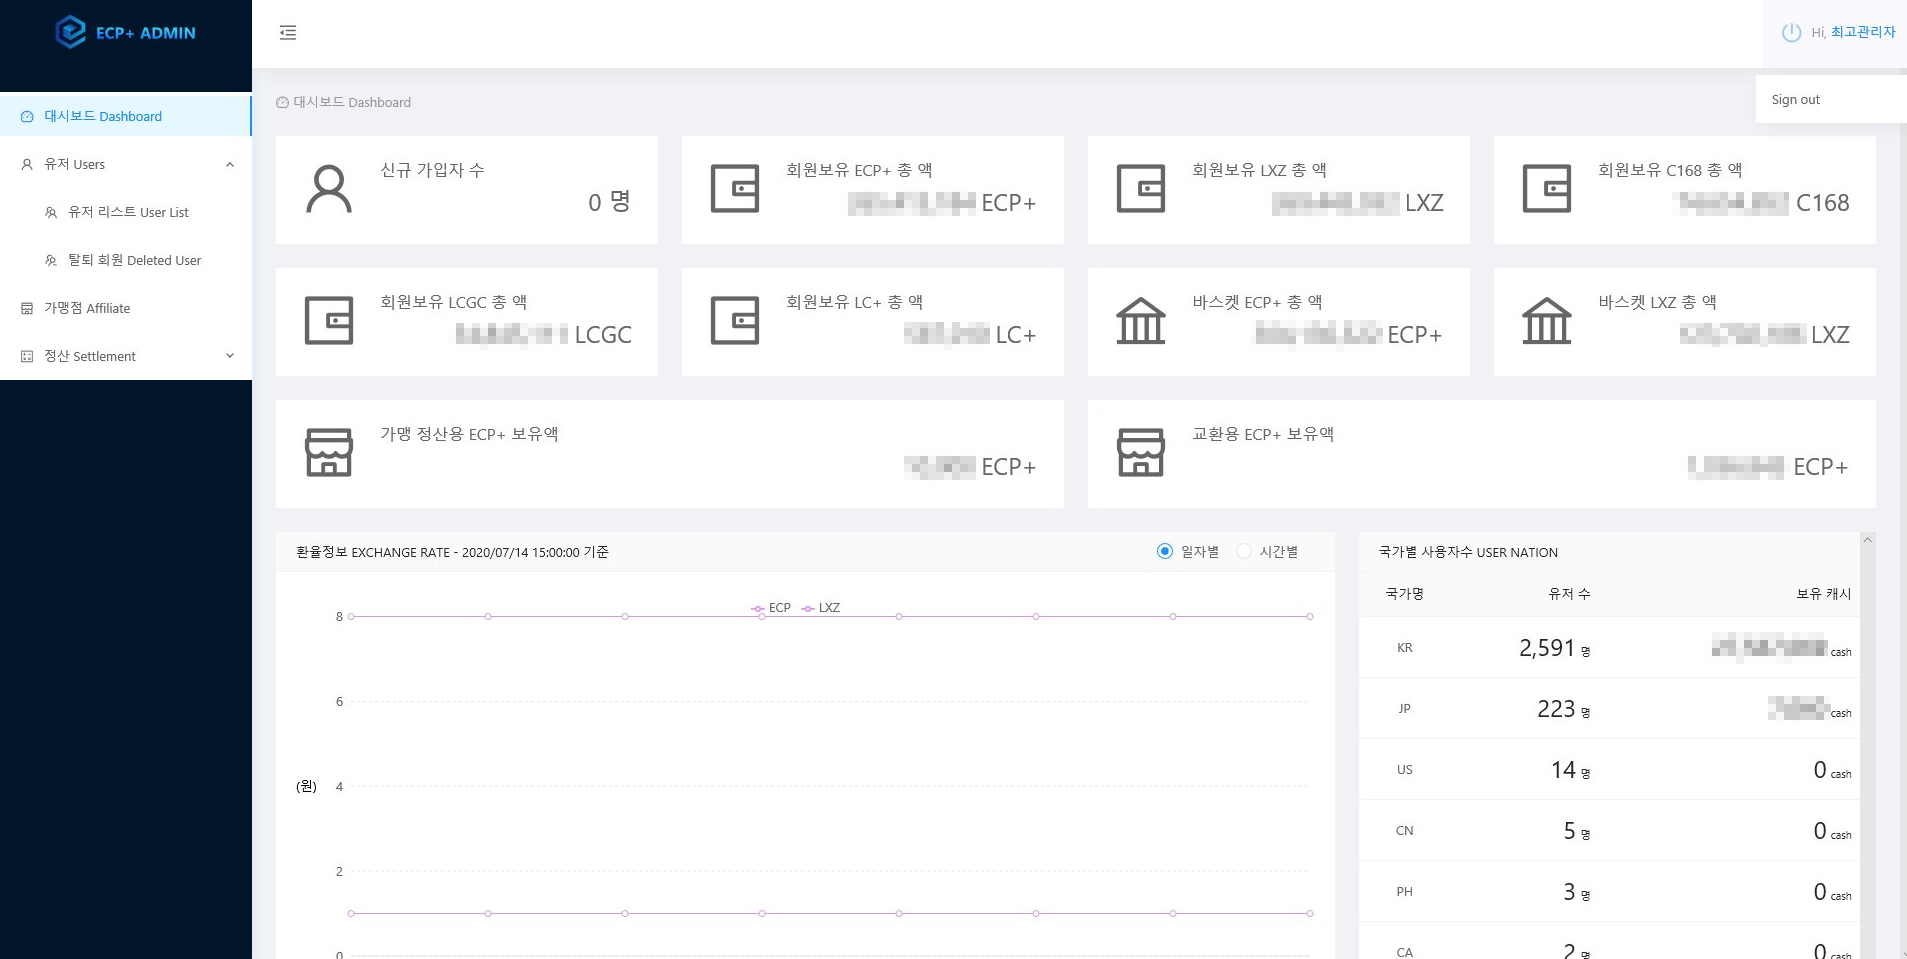Screen dimensions: 1907x959
Task: Select the 일자별 radio button
Action: point(1164,552)
